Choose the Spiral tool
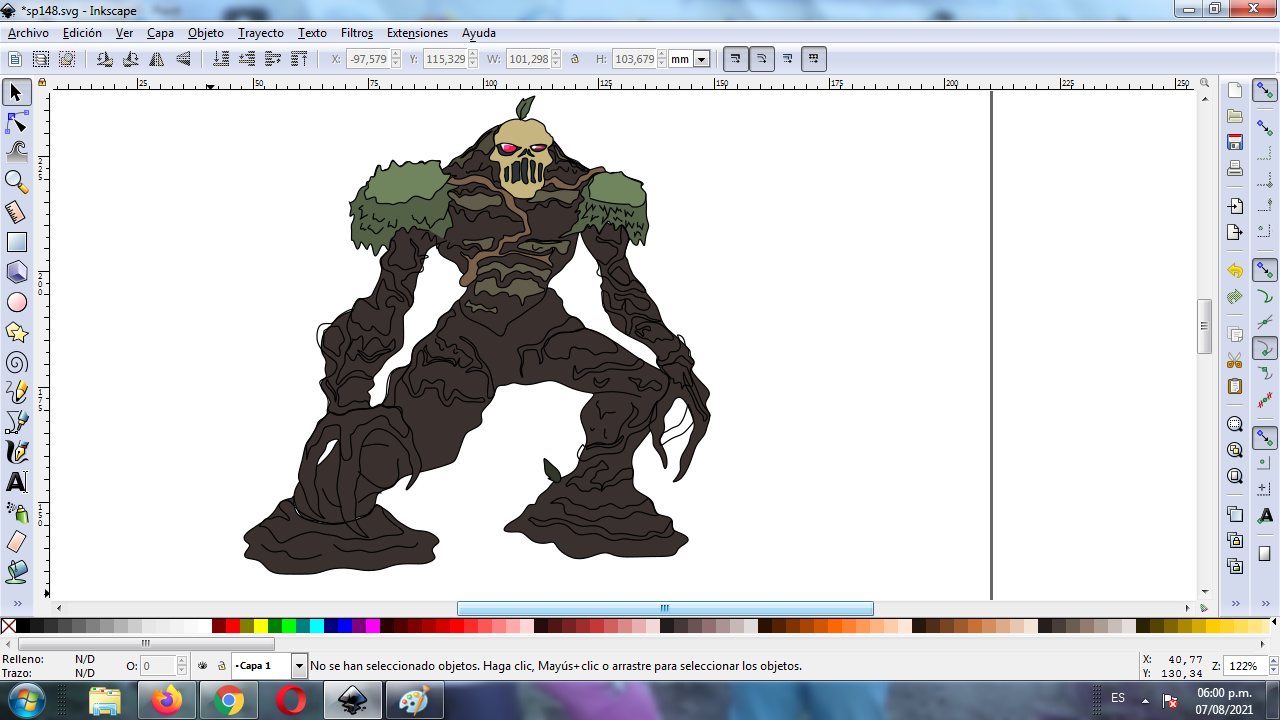Viewport: 1280px width, 720px height. click(16, 362)
